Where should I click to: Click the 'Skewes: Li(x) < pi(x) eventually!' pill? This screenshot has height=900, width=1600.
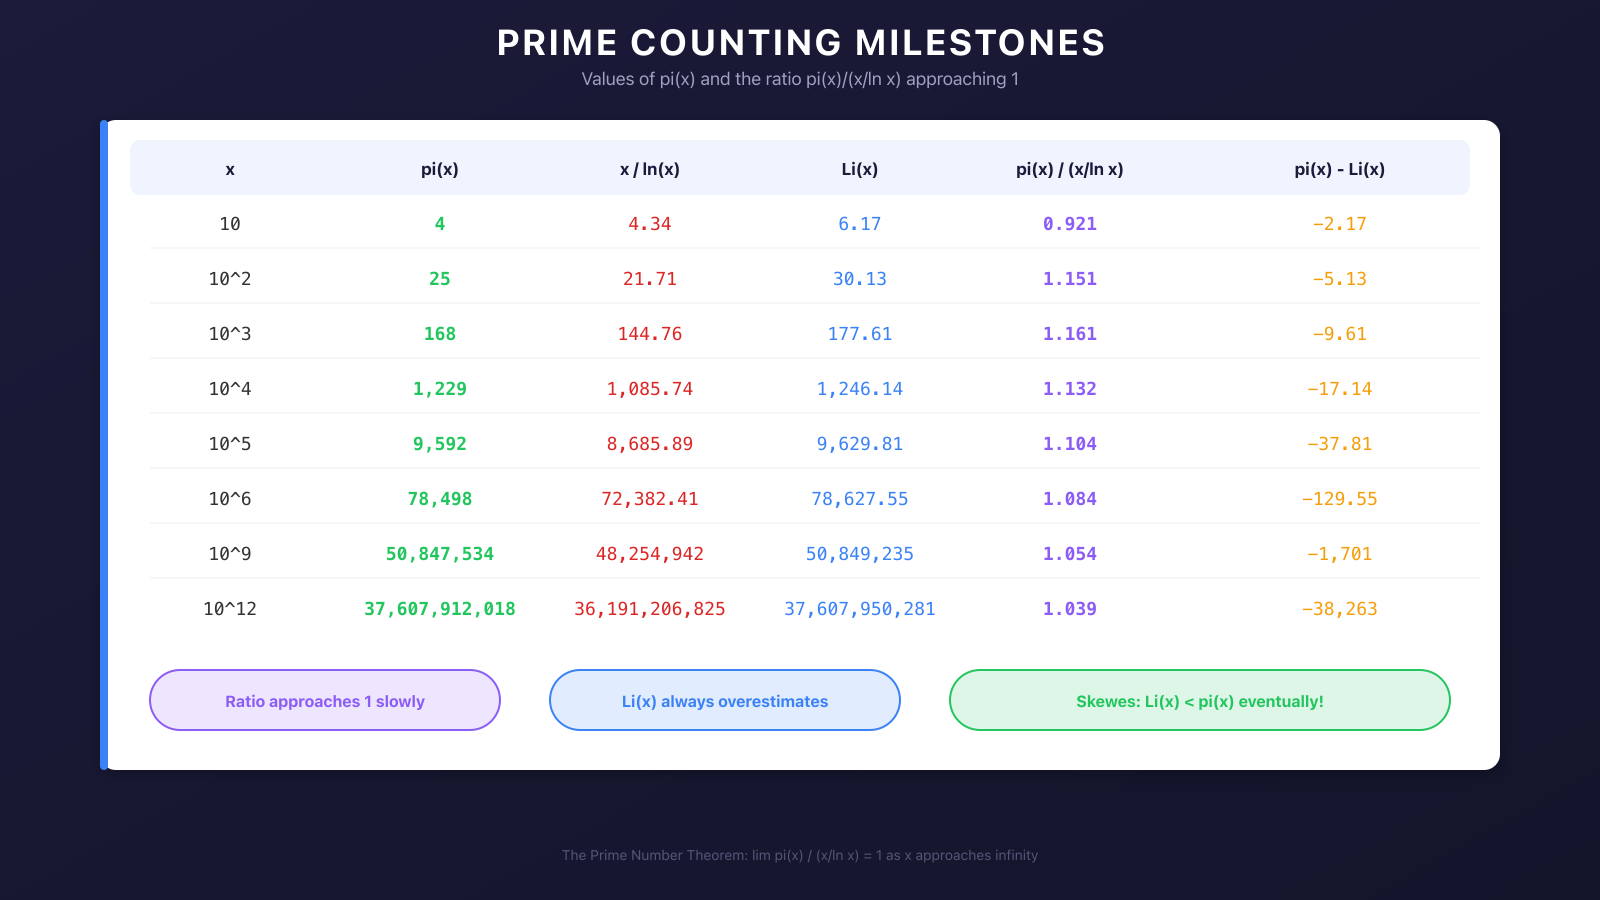(x=1199, y=701)
